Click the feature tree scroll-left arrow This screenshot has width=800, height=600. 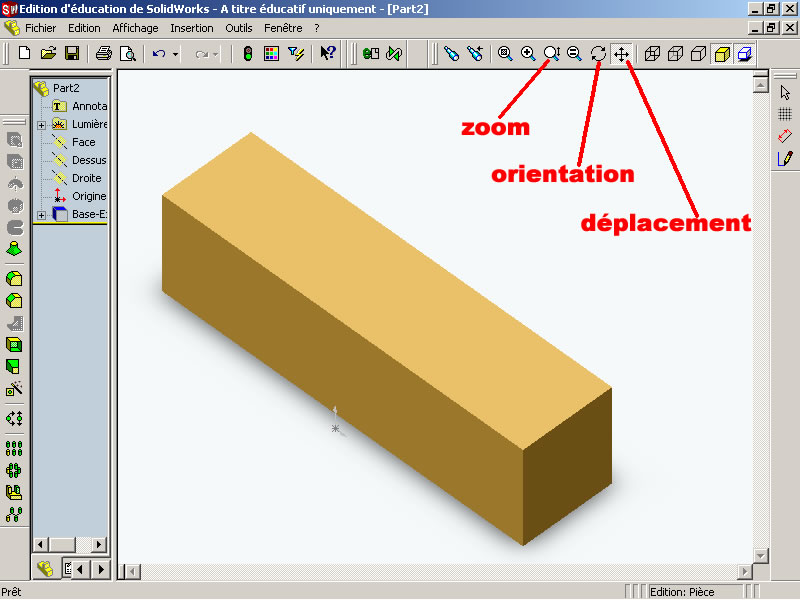coord(41,544)
